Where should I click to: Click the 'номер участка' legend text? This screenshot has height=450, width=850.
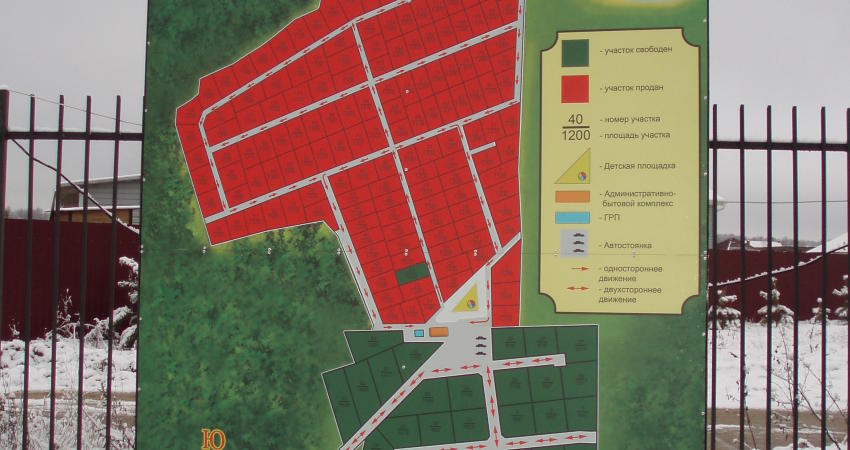[x=631, y=119]
